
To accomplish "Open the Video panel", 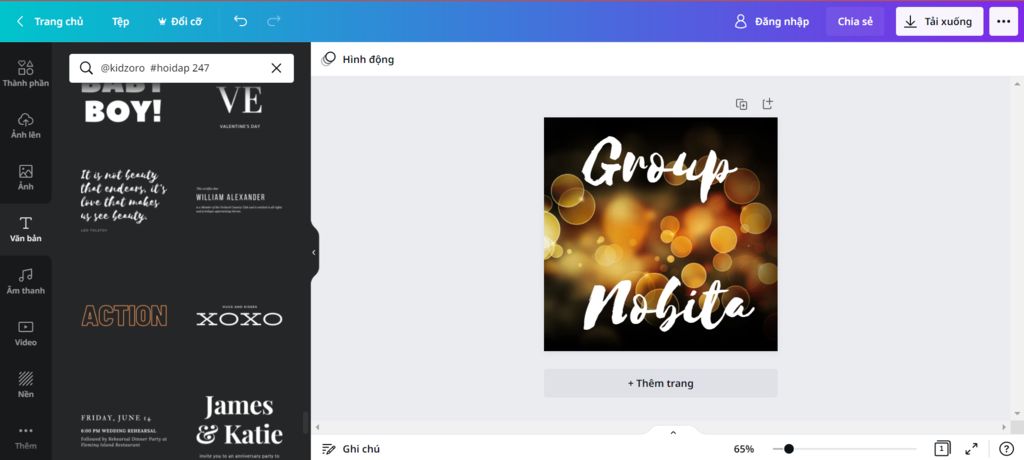I will (25, 333).
